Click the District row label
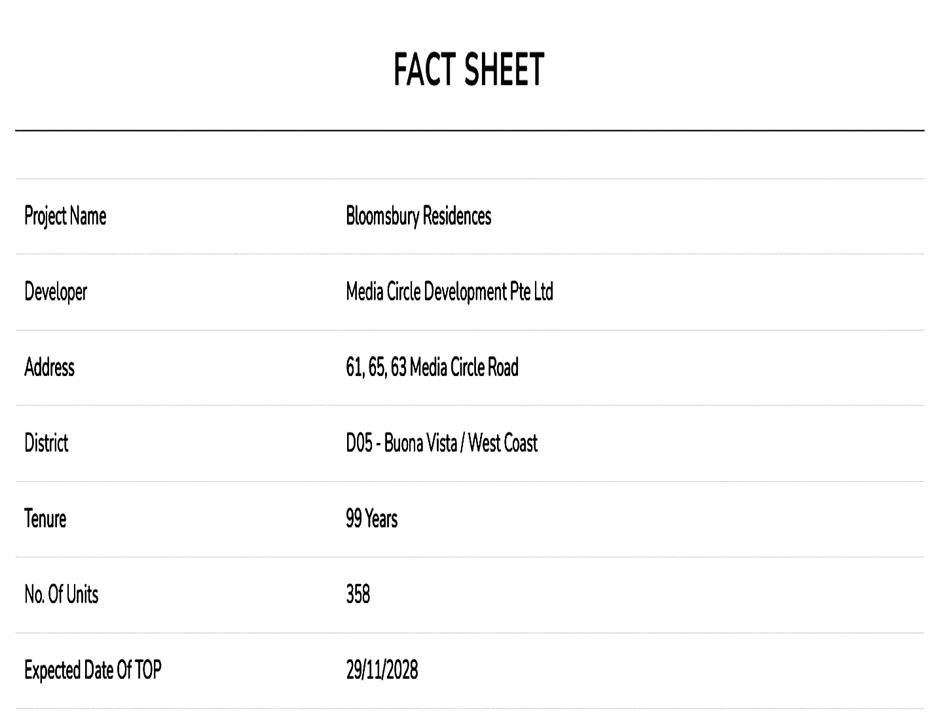The height and width of the screenshot is (717, 943). (x=46, y=443)
